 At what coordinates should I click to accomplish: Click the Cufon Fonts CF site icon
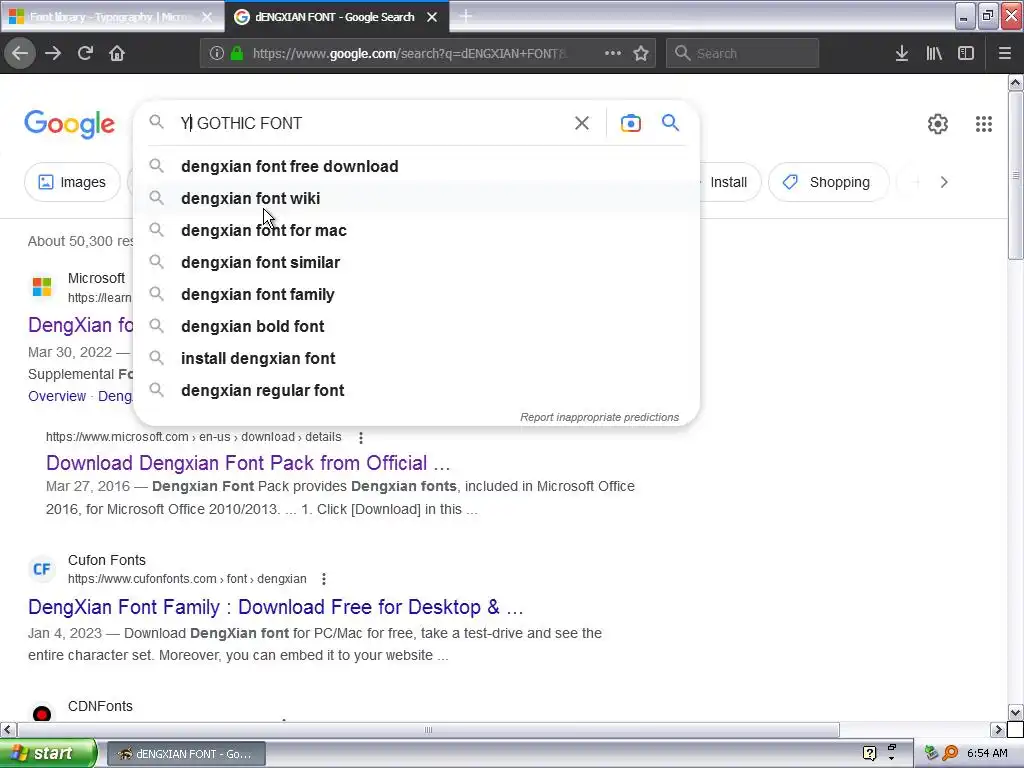(x=42, y=569)
